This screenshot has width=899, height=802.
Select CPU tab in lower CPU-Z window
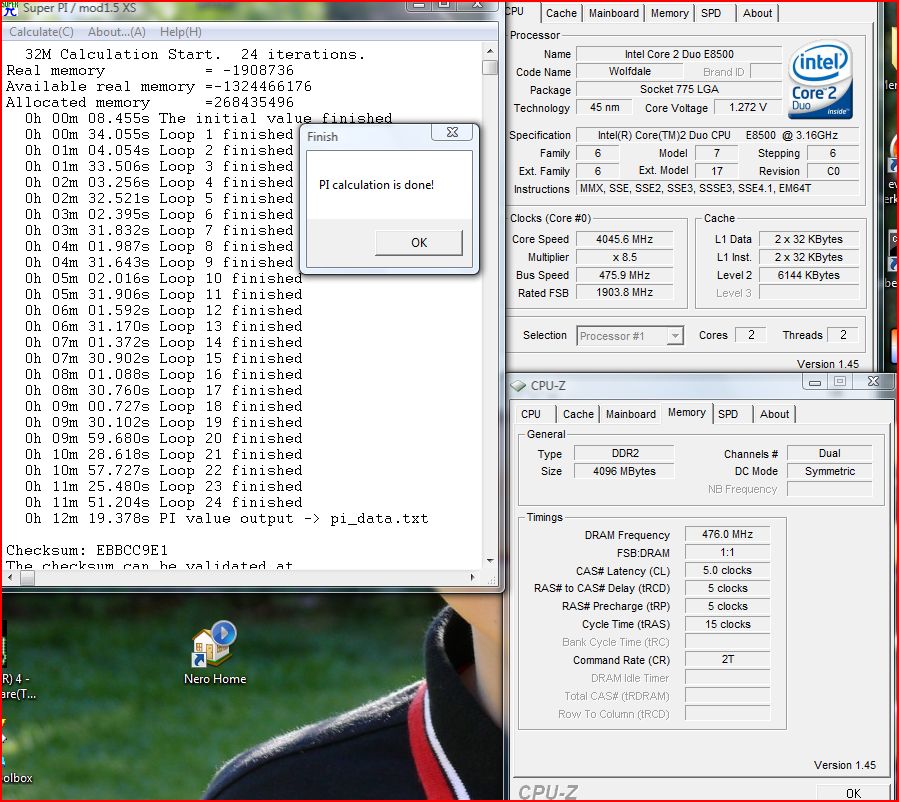point(531,414)
